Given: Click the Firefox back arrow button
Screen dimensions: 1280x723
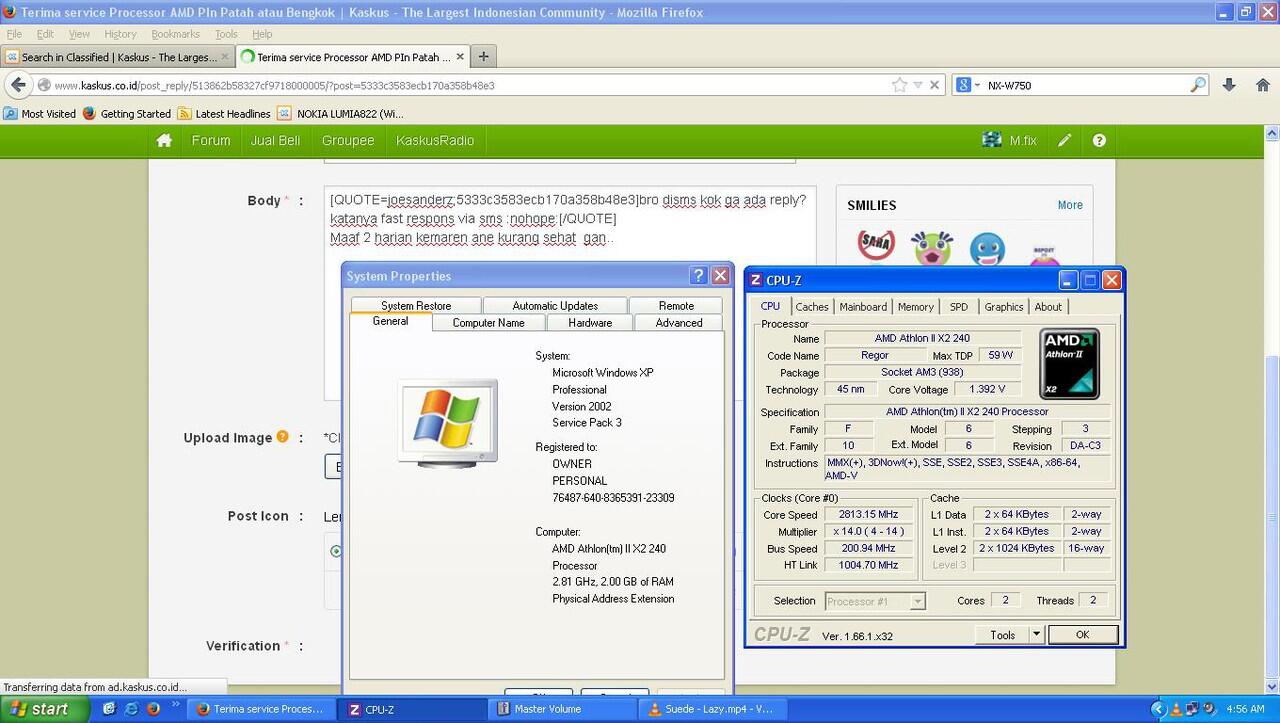Looking at the screenshot, I should 19,85.
